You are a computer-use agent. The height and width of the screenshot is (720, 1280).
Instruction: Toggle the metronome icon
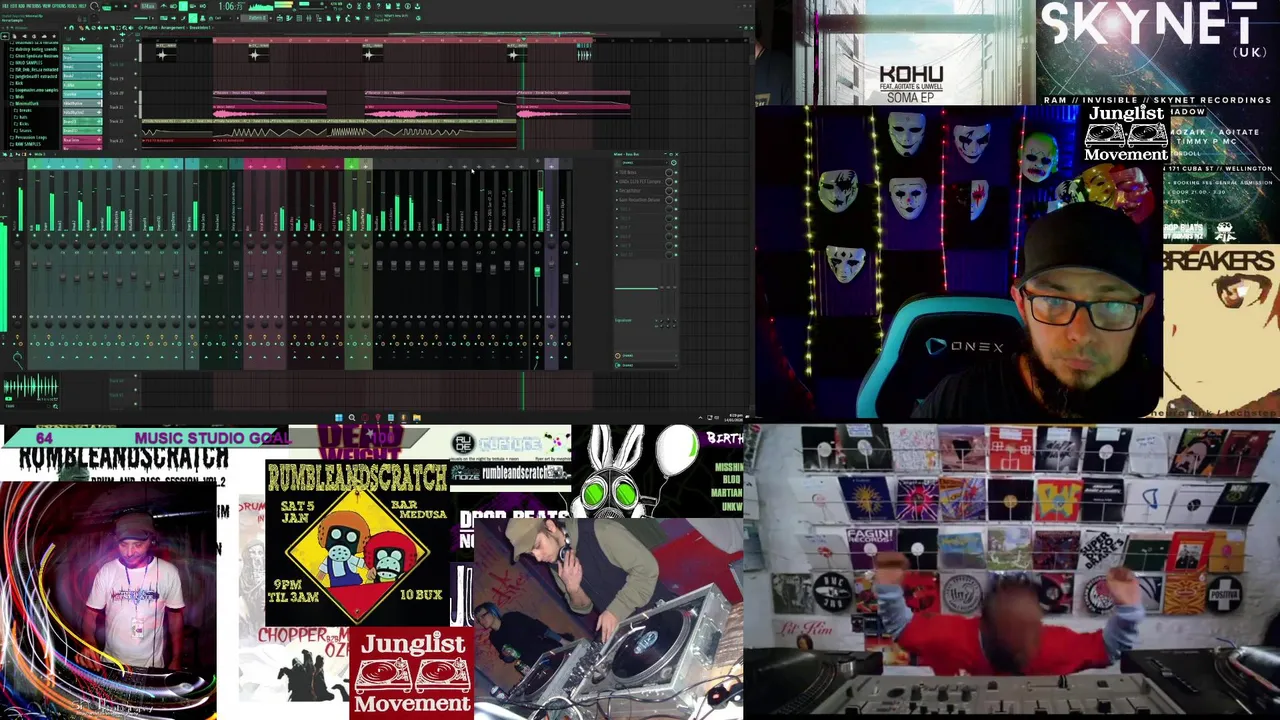(163, 6)
